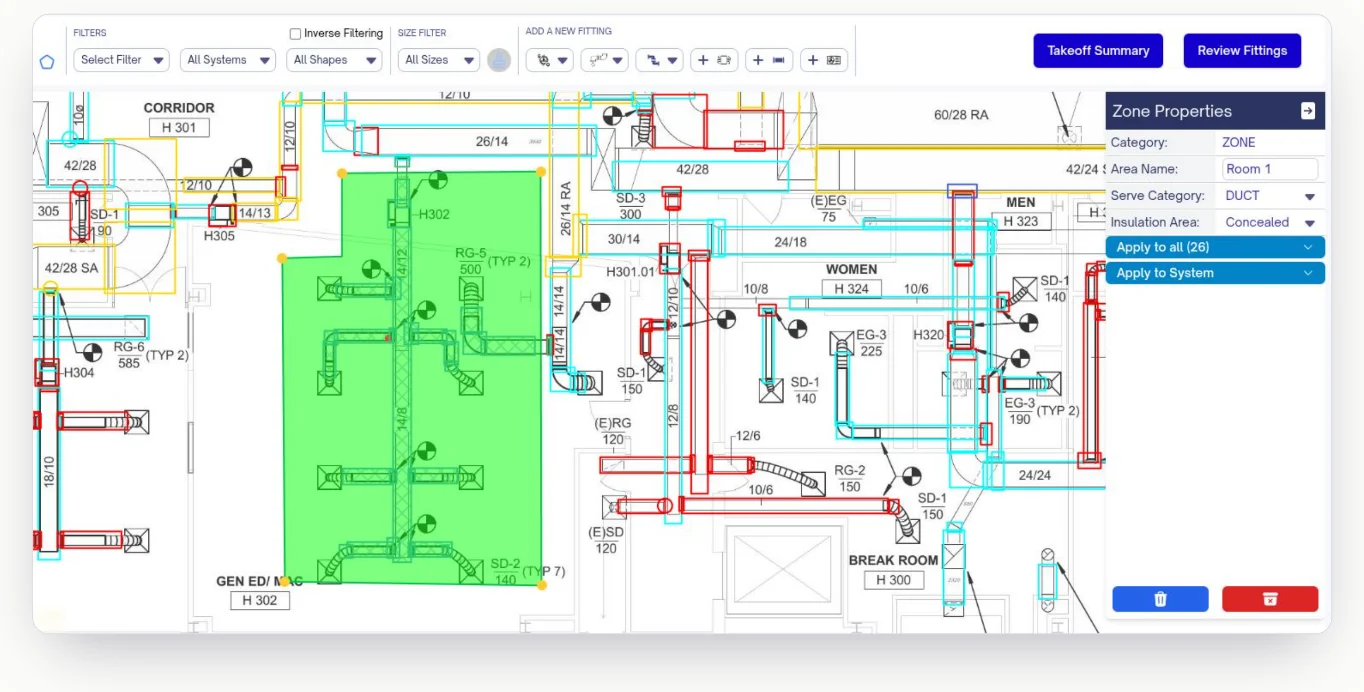This screenshot has height=692, width=1364.
Task: Click the 18/10 duct size label
Action: (x=49, y=472)
